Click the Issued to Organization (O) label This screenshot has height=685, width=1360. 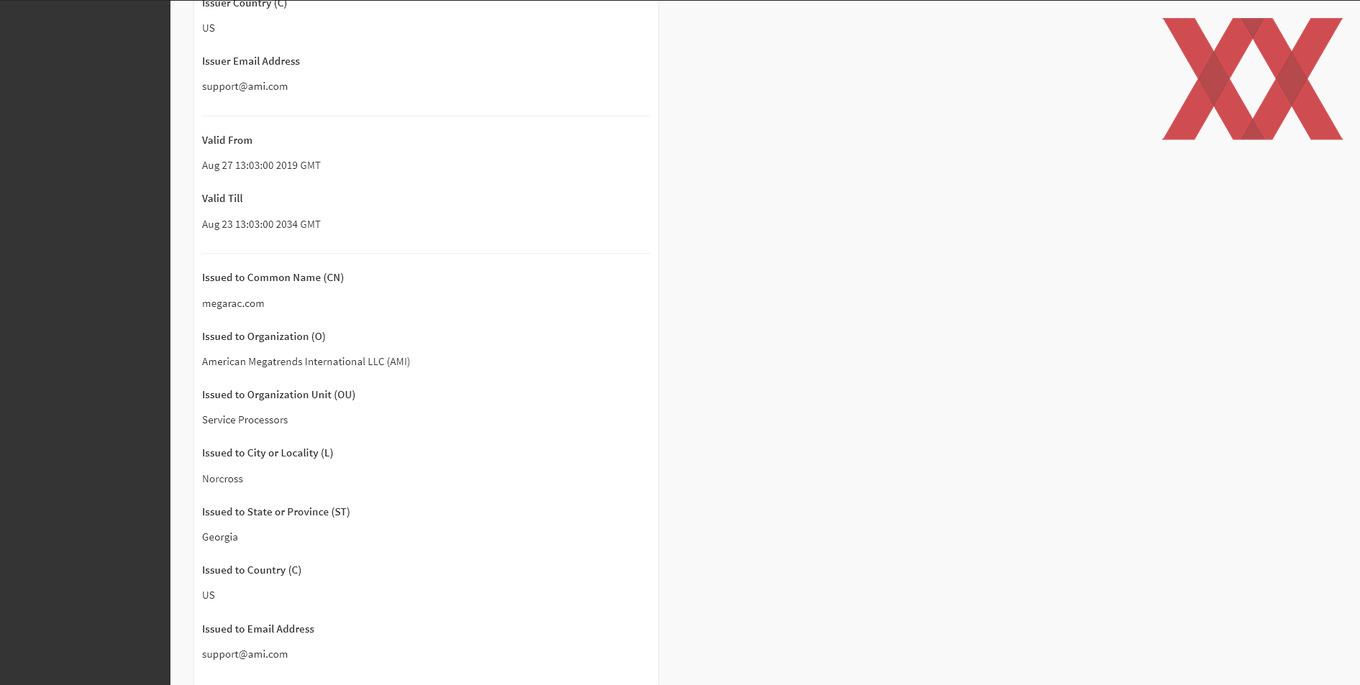coord(264,337)
